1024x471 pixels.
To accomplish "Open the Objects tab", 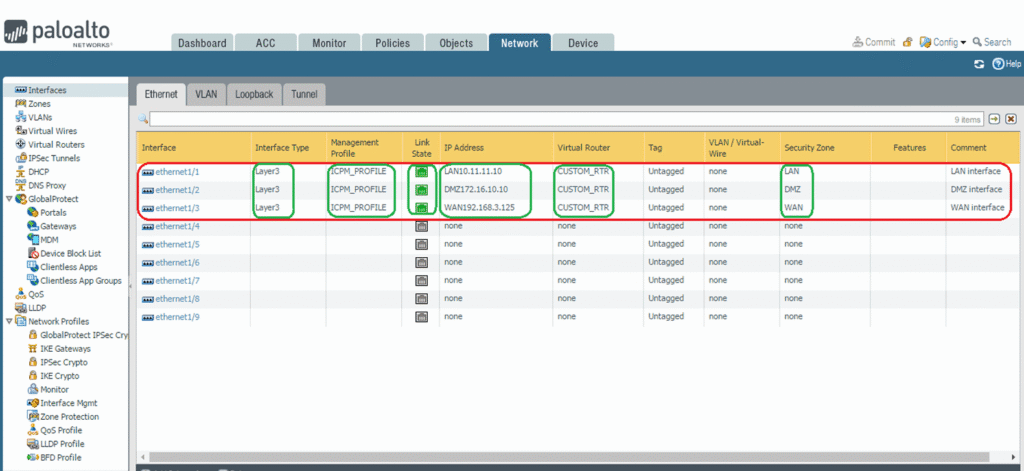I will pyautogui.click(x=456, y=42).
